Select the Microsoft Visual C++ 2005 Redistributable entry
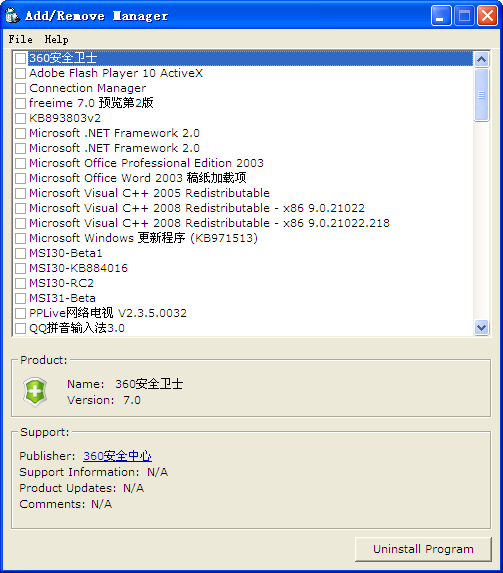The height and width of the screenshot is (573, 503). 149,193
